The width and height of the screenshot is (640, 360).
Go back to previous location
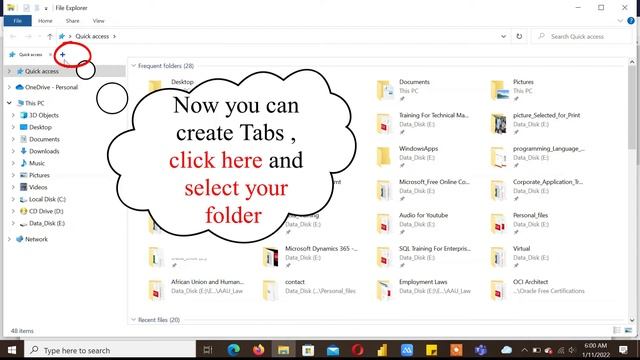point(13,36)
